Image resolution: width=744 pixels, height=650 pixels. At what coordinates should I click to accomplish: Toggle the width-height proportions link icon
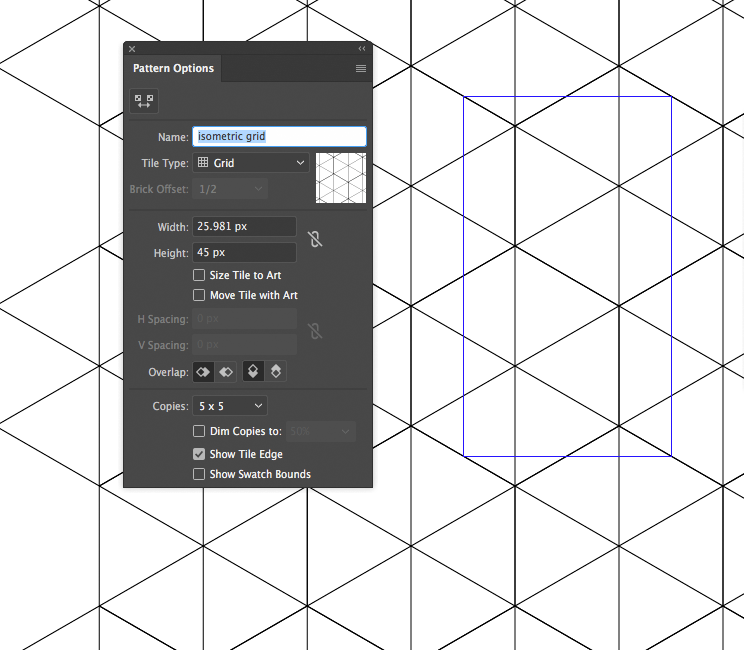coord(315,239)
